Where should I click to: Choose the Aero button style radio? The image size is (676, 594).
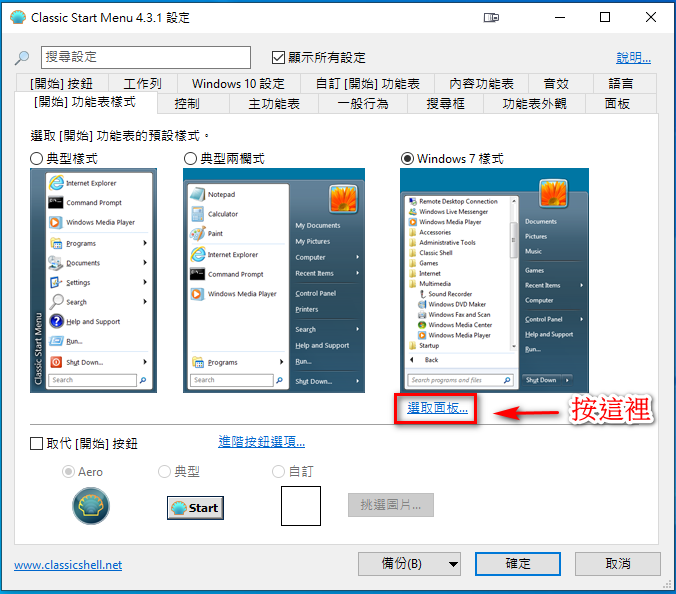(68, 472)
